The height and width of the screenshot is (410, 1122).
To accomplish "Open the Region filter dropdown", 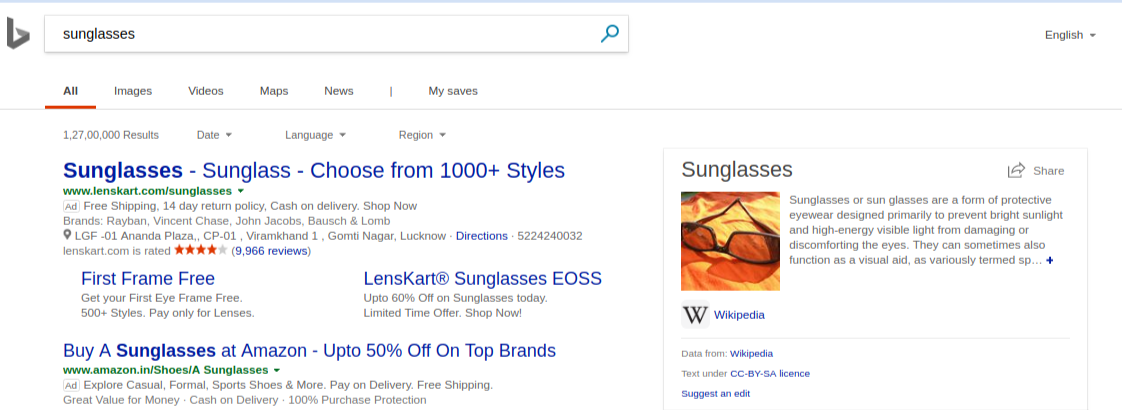I will [422, 135].
